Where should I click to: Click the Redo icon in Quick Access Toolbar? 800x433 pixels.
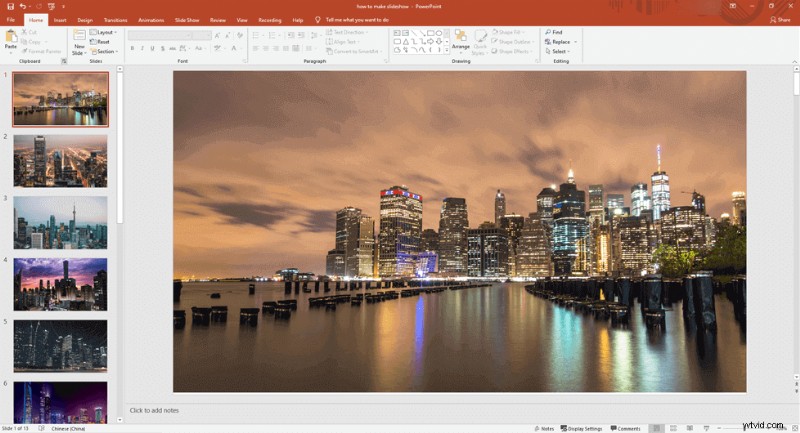38,7
